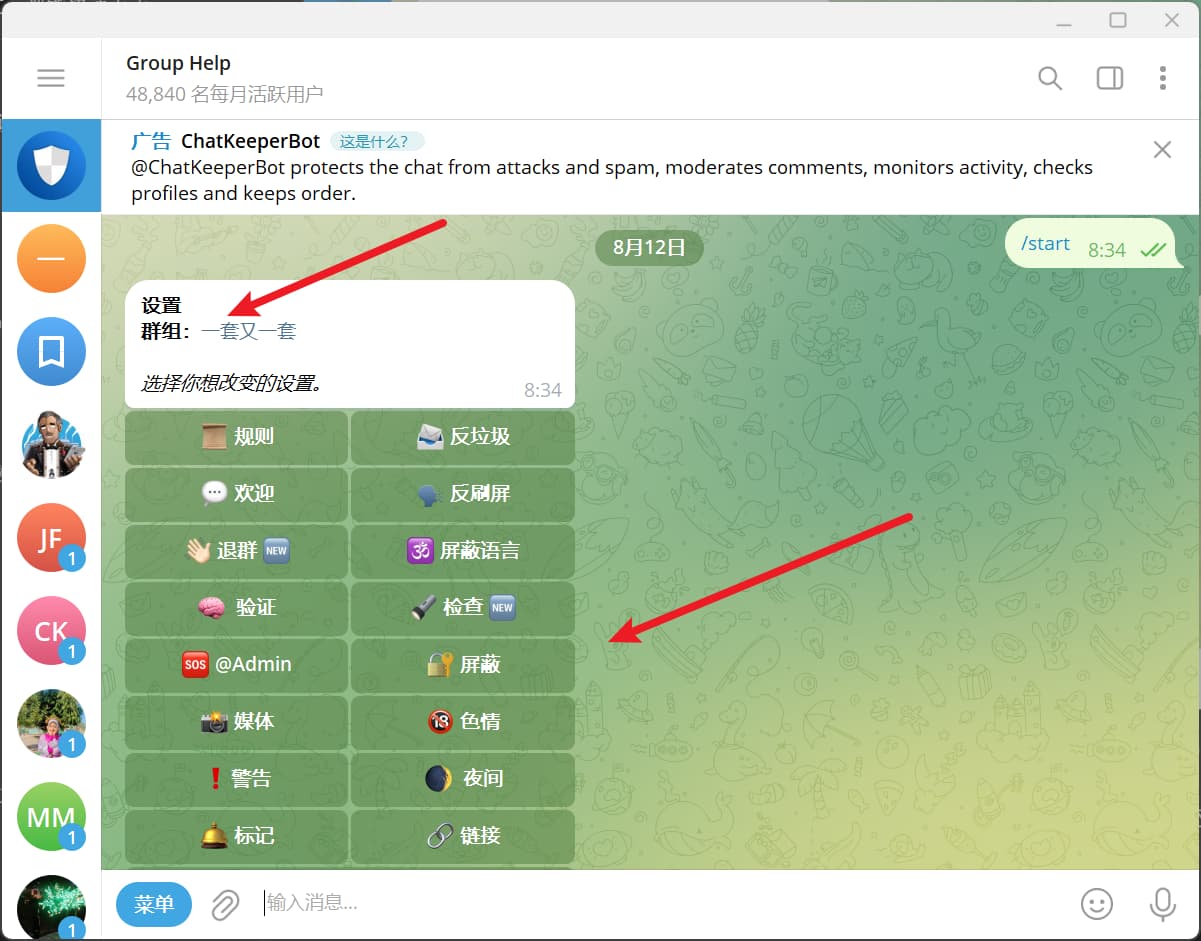The image size is (1201, 941).
Task: Open the JF contact chat
Action: pyautogui.click(x=51, y=537)
